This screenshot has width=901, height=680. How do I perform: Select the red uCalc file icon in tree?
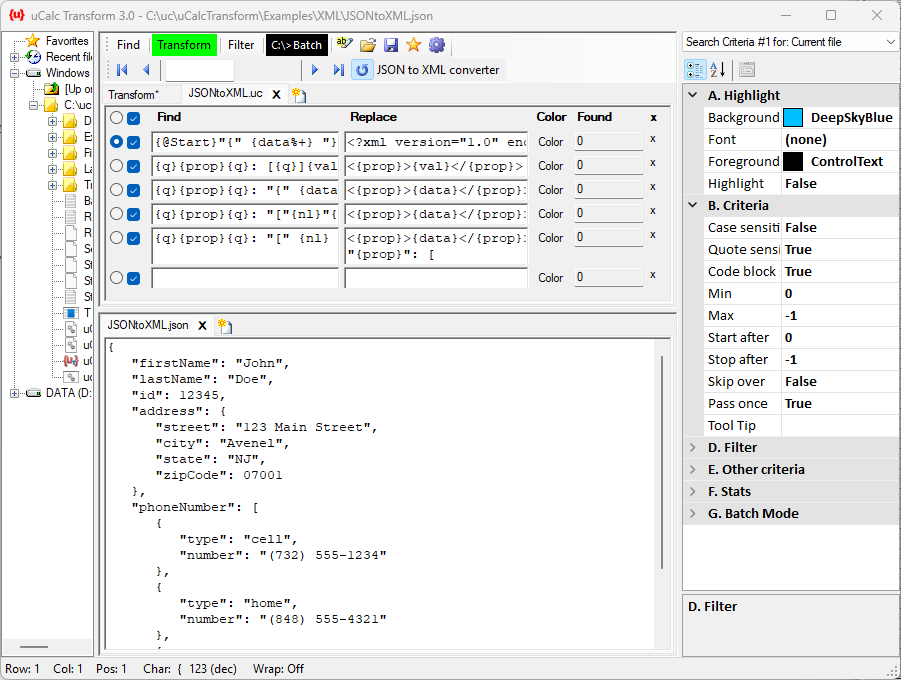click(71, 361)
